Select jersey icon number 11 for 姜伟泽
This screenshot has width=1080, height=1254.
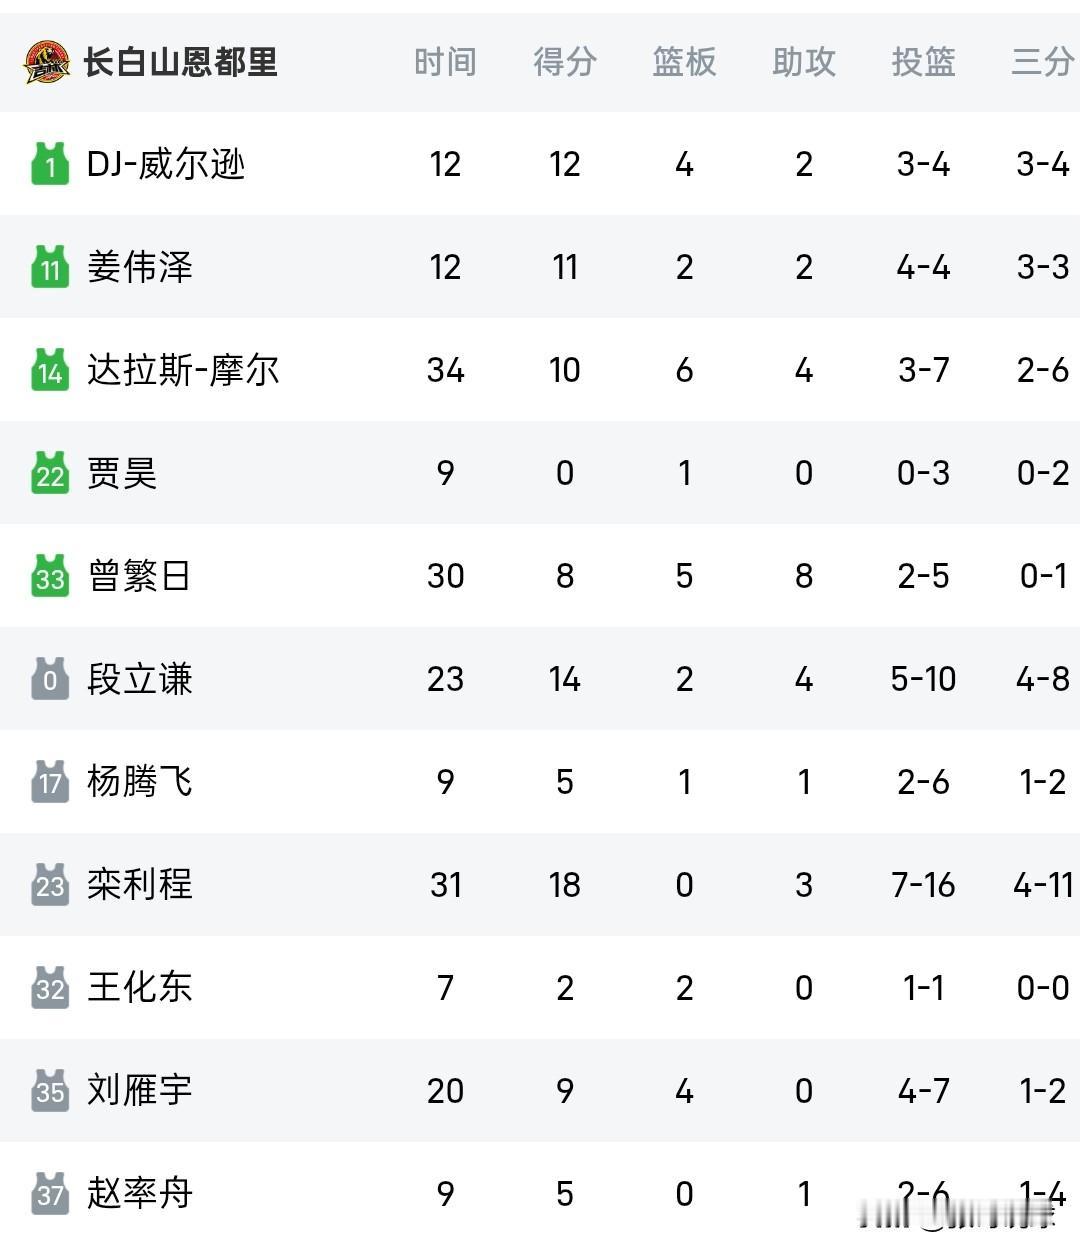pyautogui.click(x=50, y=267)
